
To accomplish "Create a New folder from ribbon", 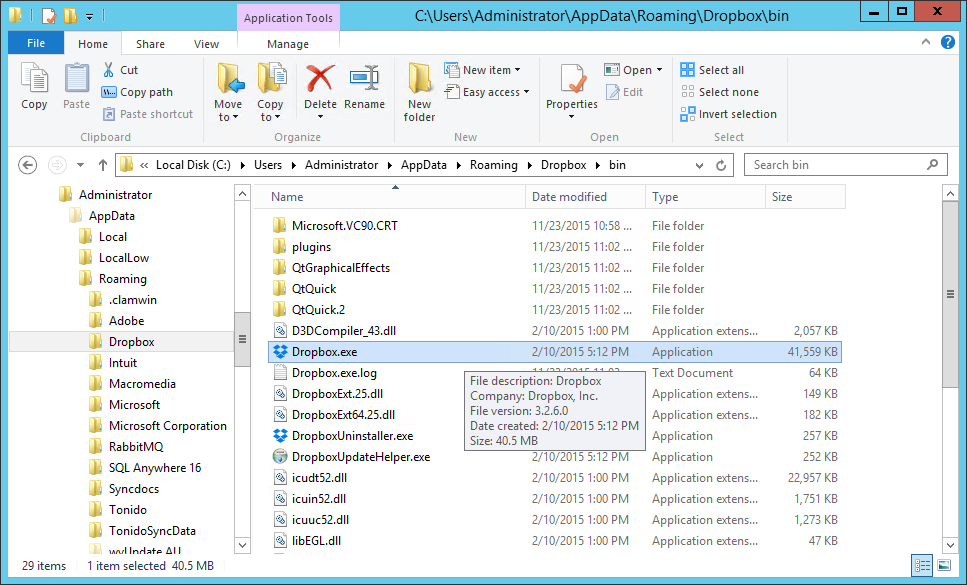I will tap(419, 91).
